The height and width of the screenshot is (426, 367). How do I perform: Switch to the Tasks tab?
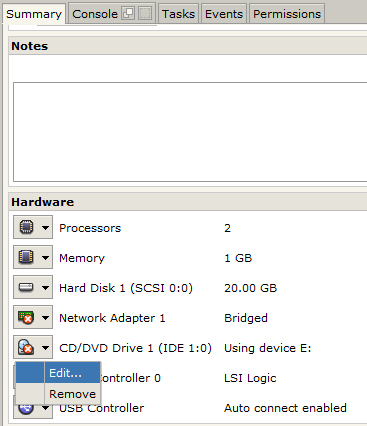click(178, 14)
